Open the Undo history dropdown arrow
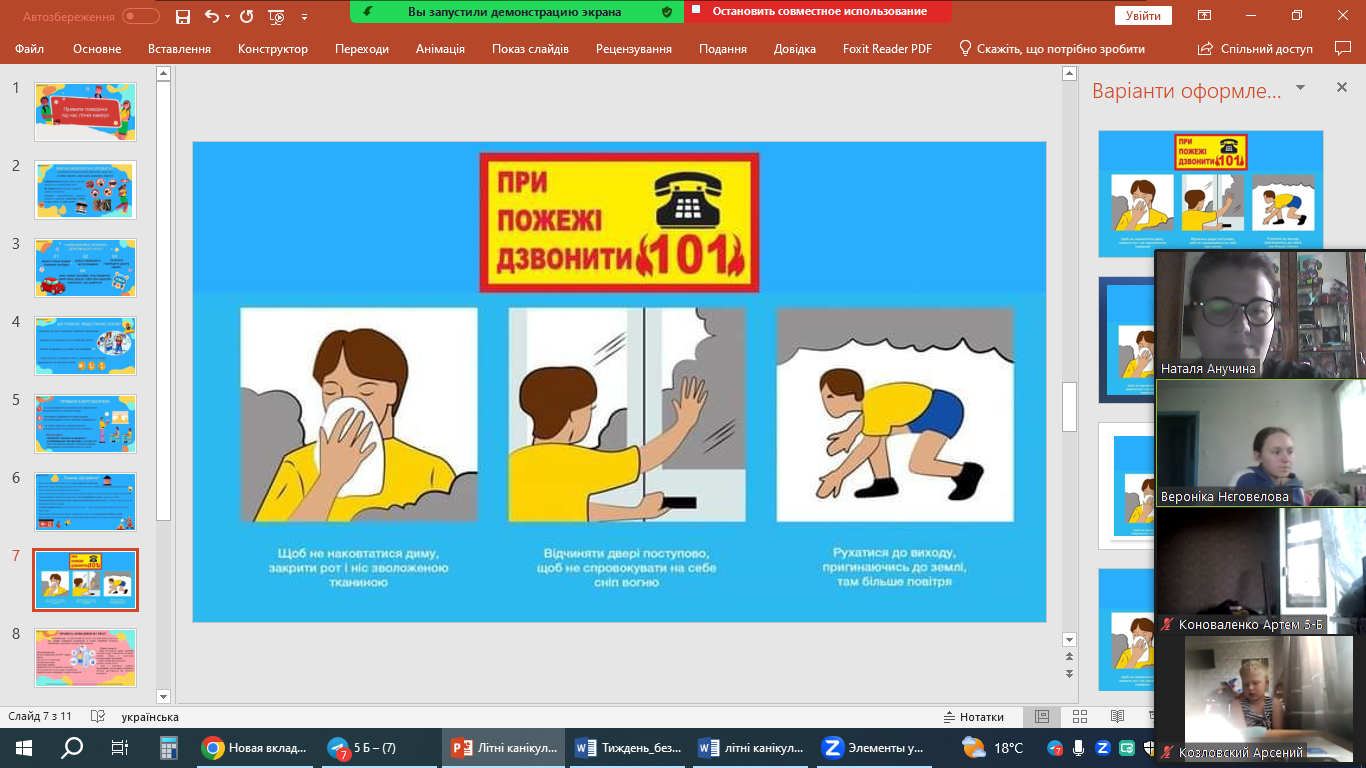 [227, 16]
